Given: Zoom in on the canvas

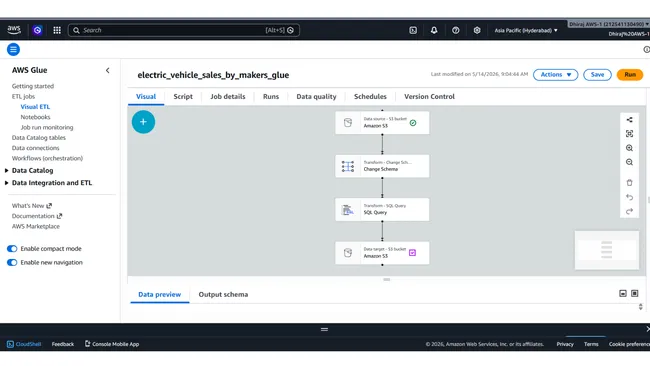Looking at the screenshot, I should tap(629, 148).
